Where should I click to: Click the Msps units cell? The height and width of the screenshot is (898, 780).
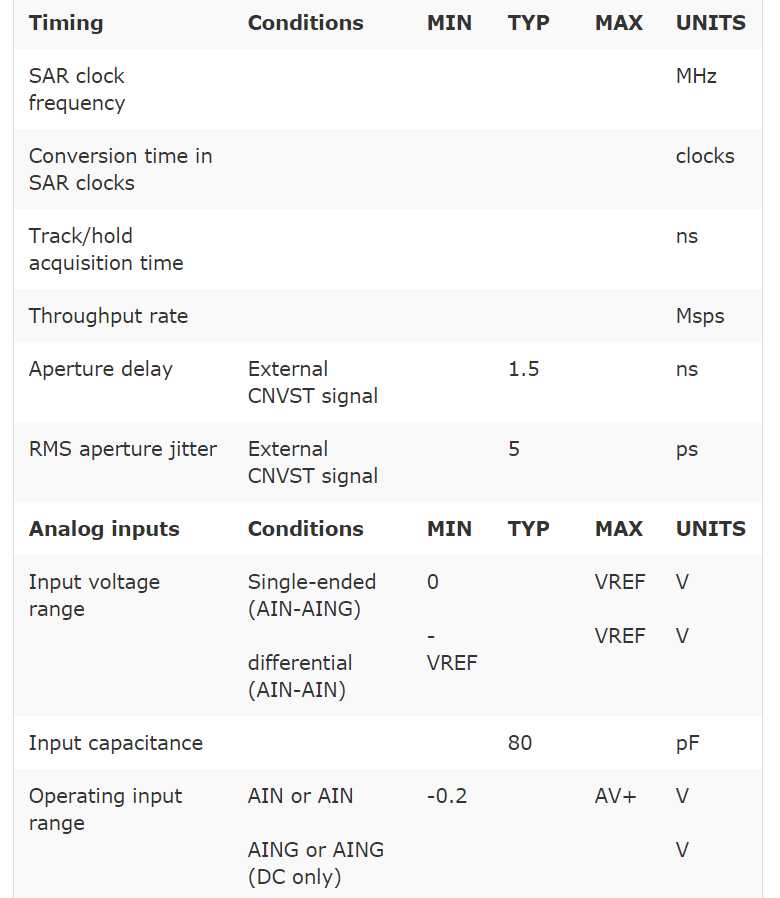coord(700,316)
